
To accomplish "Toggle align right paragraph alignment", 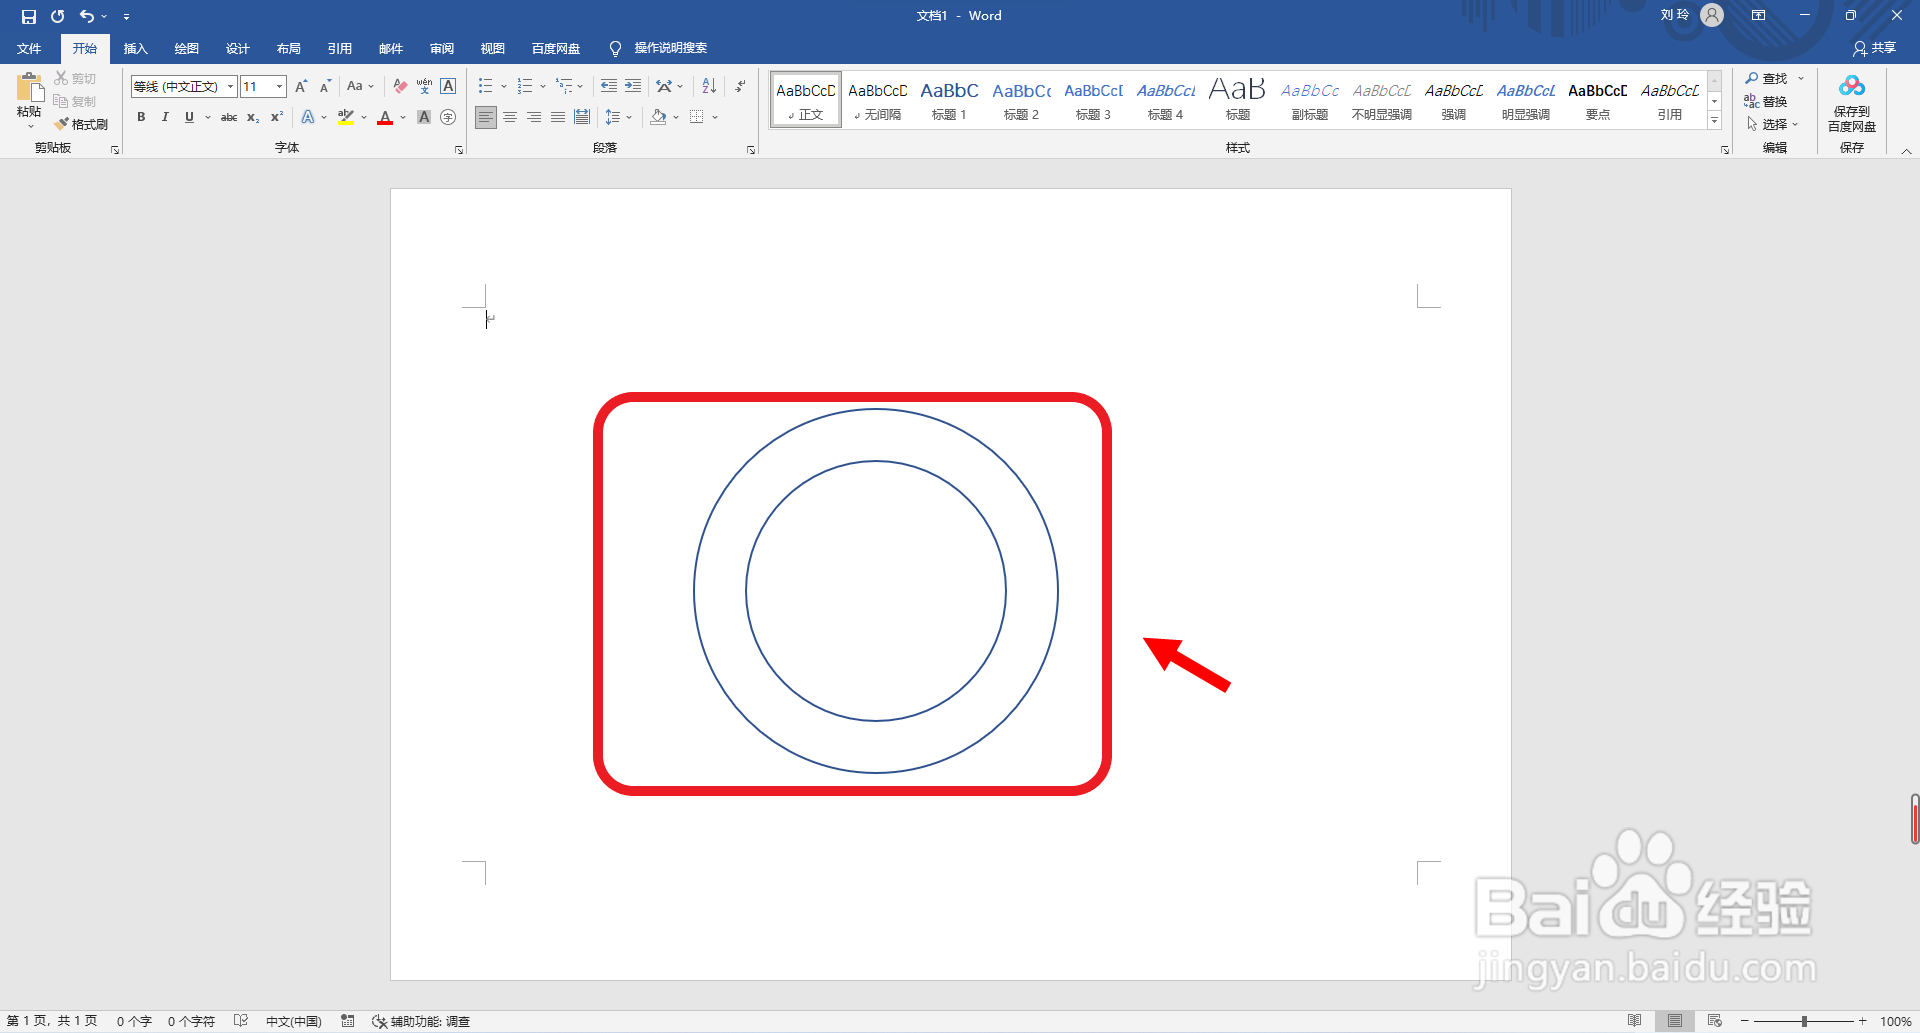I will [534, 117].
